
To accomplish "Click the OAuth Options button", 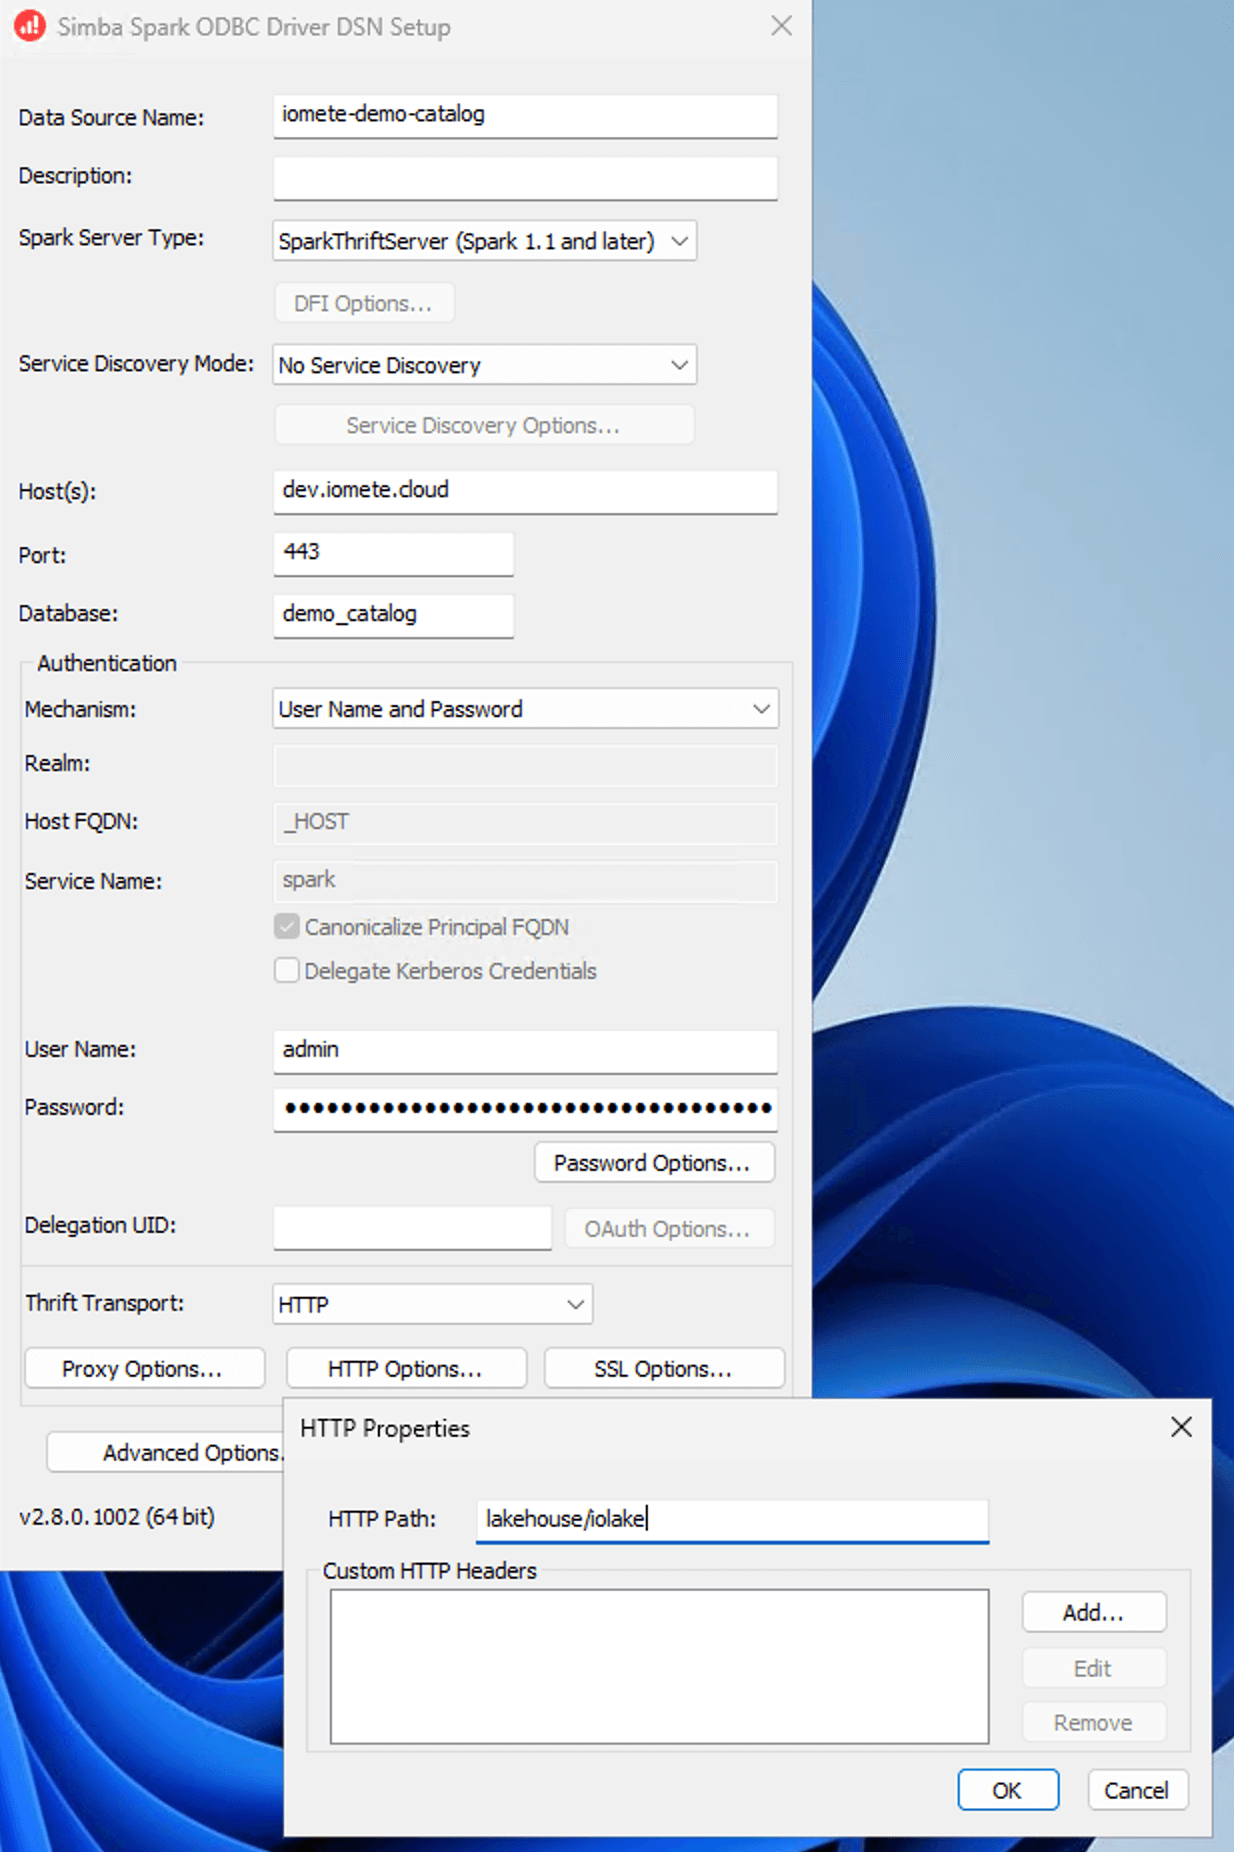I will [669, 1228].
